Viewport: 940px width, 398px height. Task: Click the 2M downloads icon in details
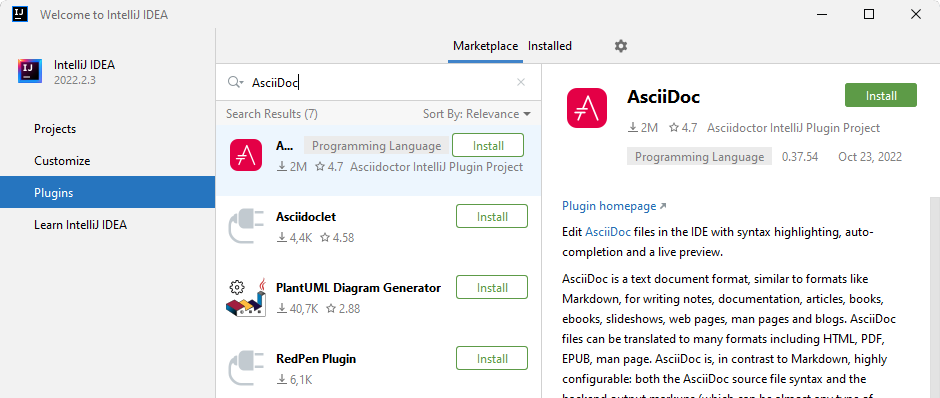[x=632, y=128]
